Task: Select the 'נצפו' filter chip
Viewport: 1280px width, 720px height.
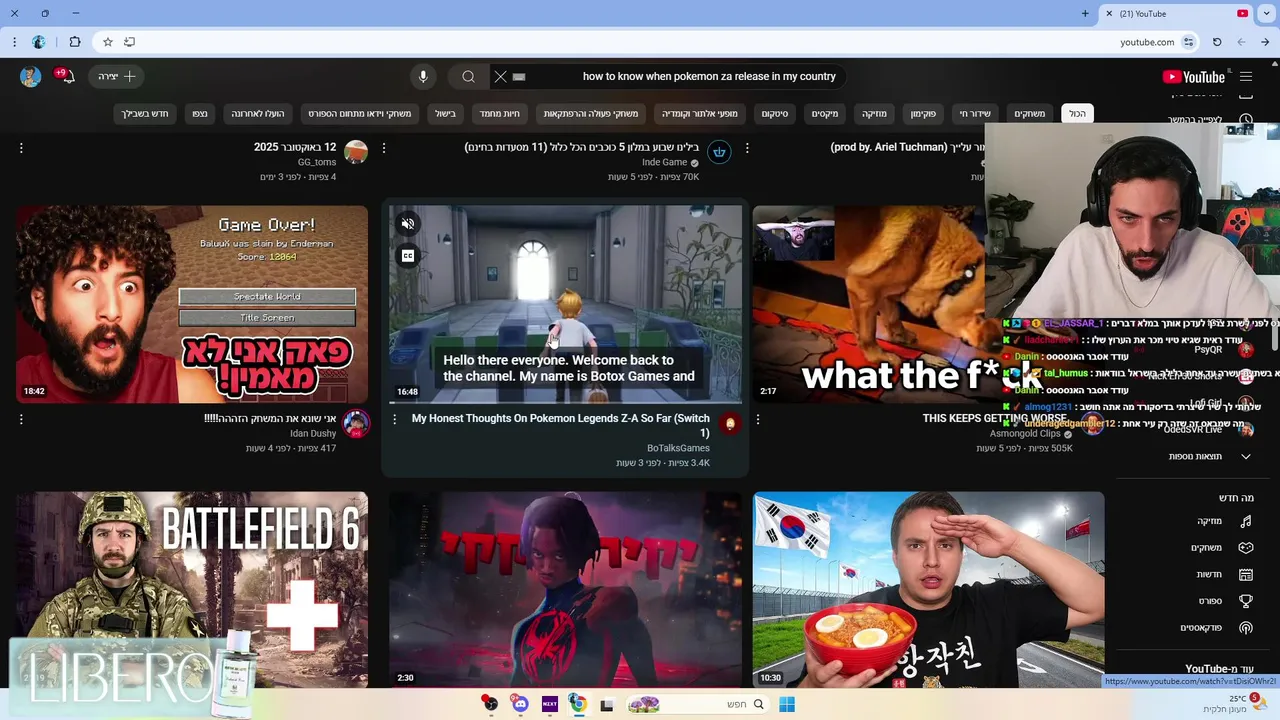Action: [200, 114]
